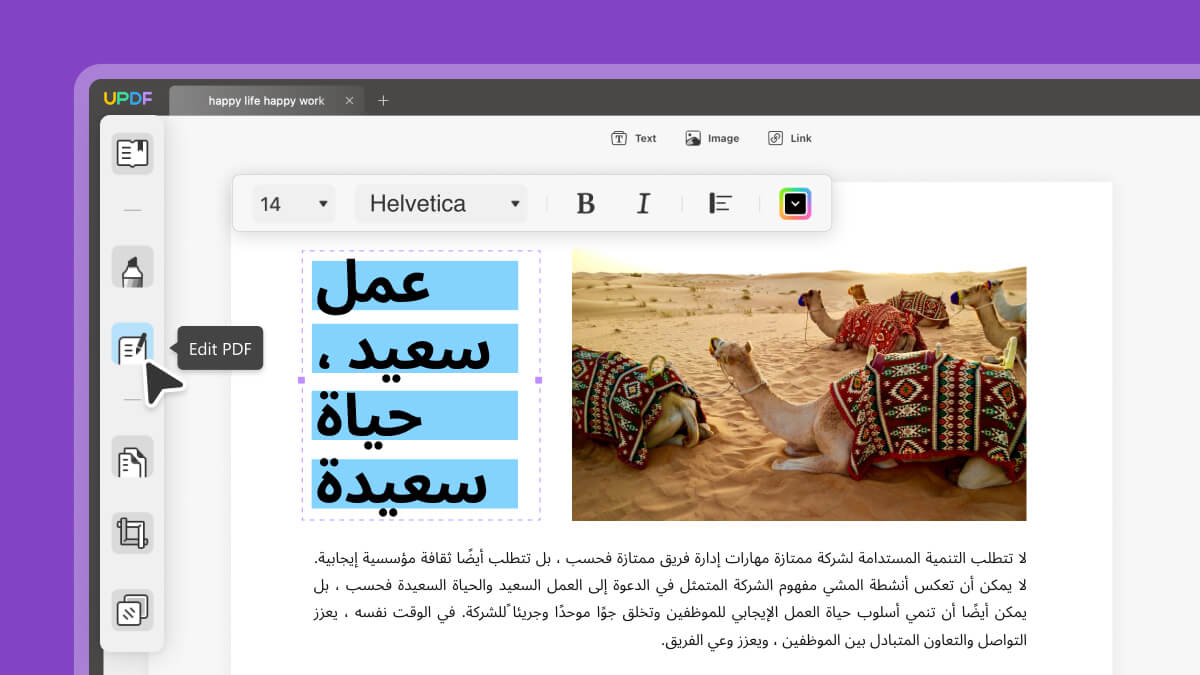Screen dimensions: 1200x675
Task: Toggle text alignment options
Action: point(719,203)
